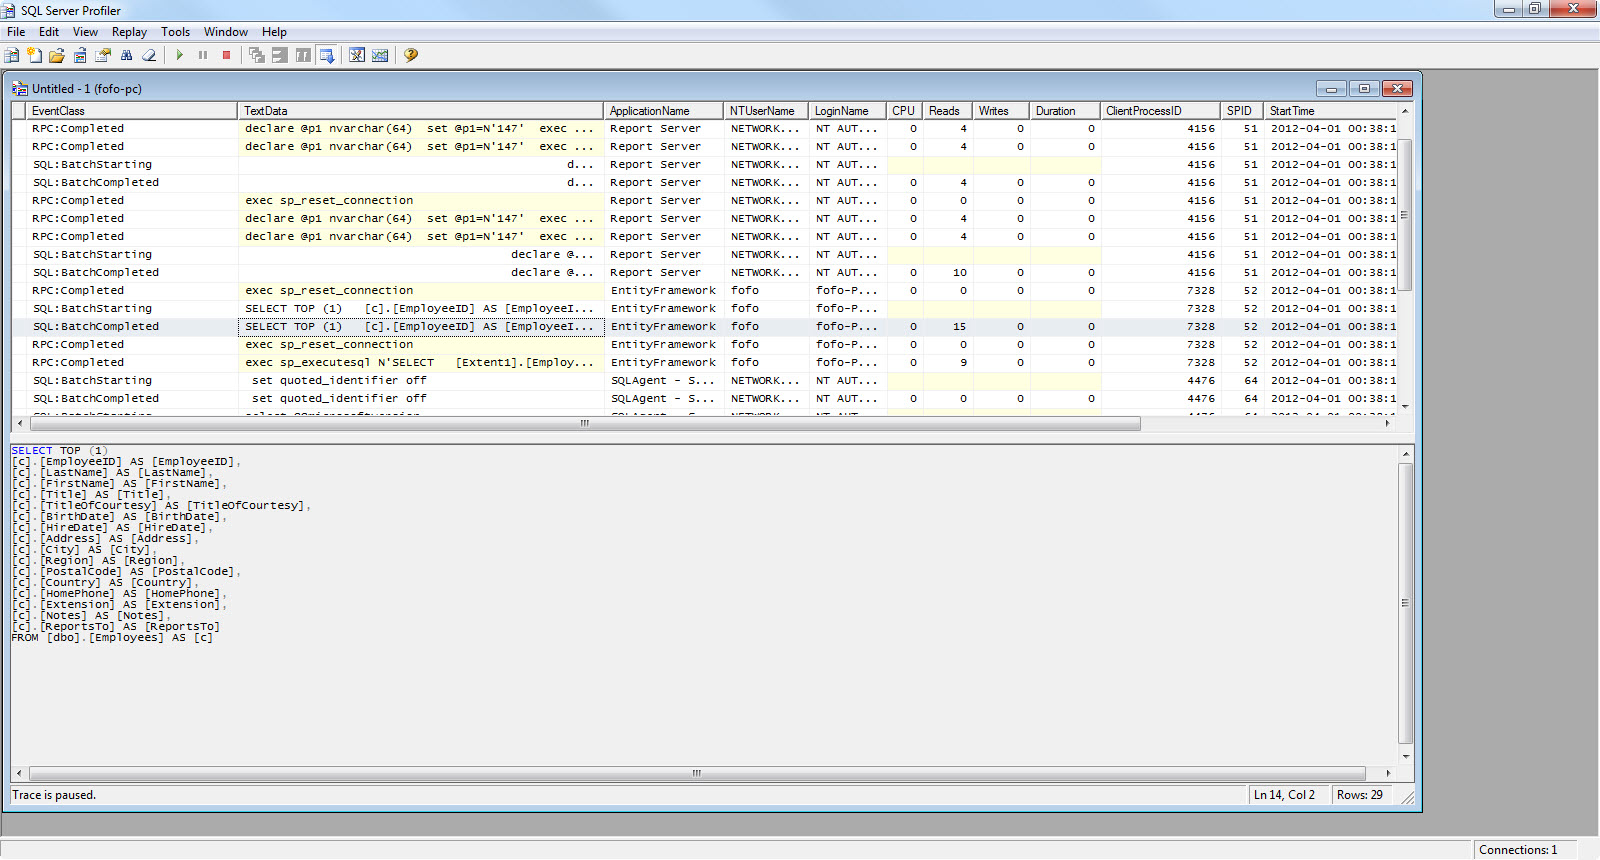Select the SQL:BatchCompleted row with 15 reads
1600x860 pixels.
(704, 327)
